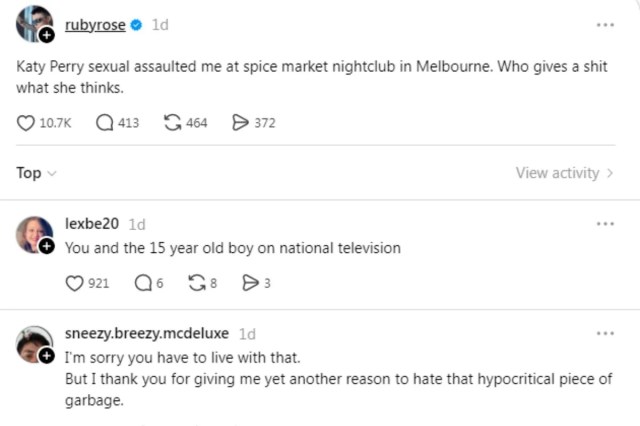Open more options on the rubyrose post
Image resolution: width=640 pixels, height=426 pixels.
605,25
